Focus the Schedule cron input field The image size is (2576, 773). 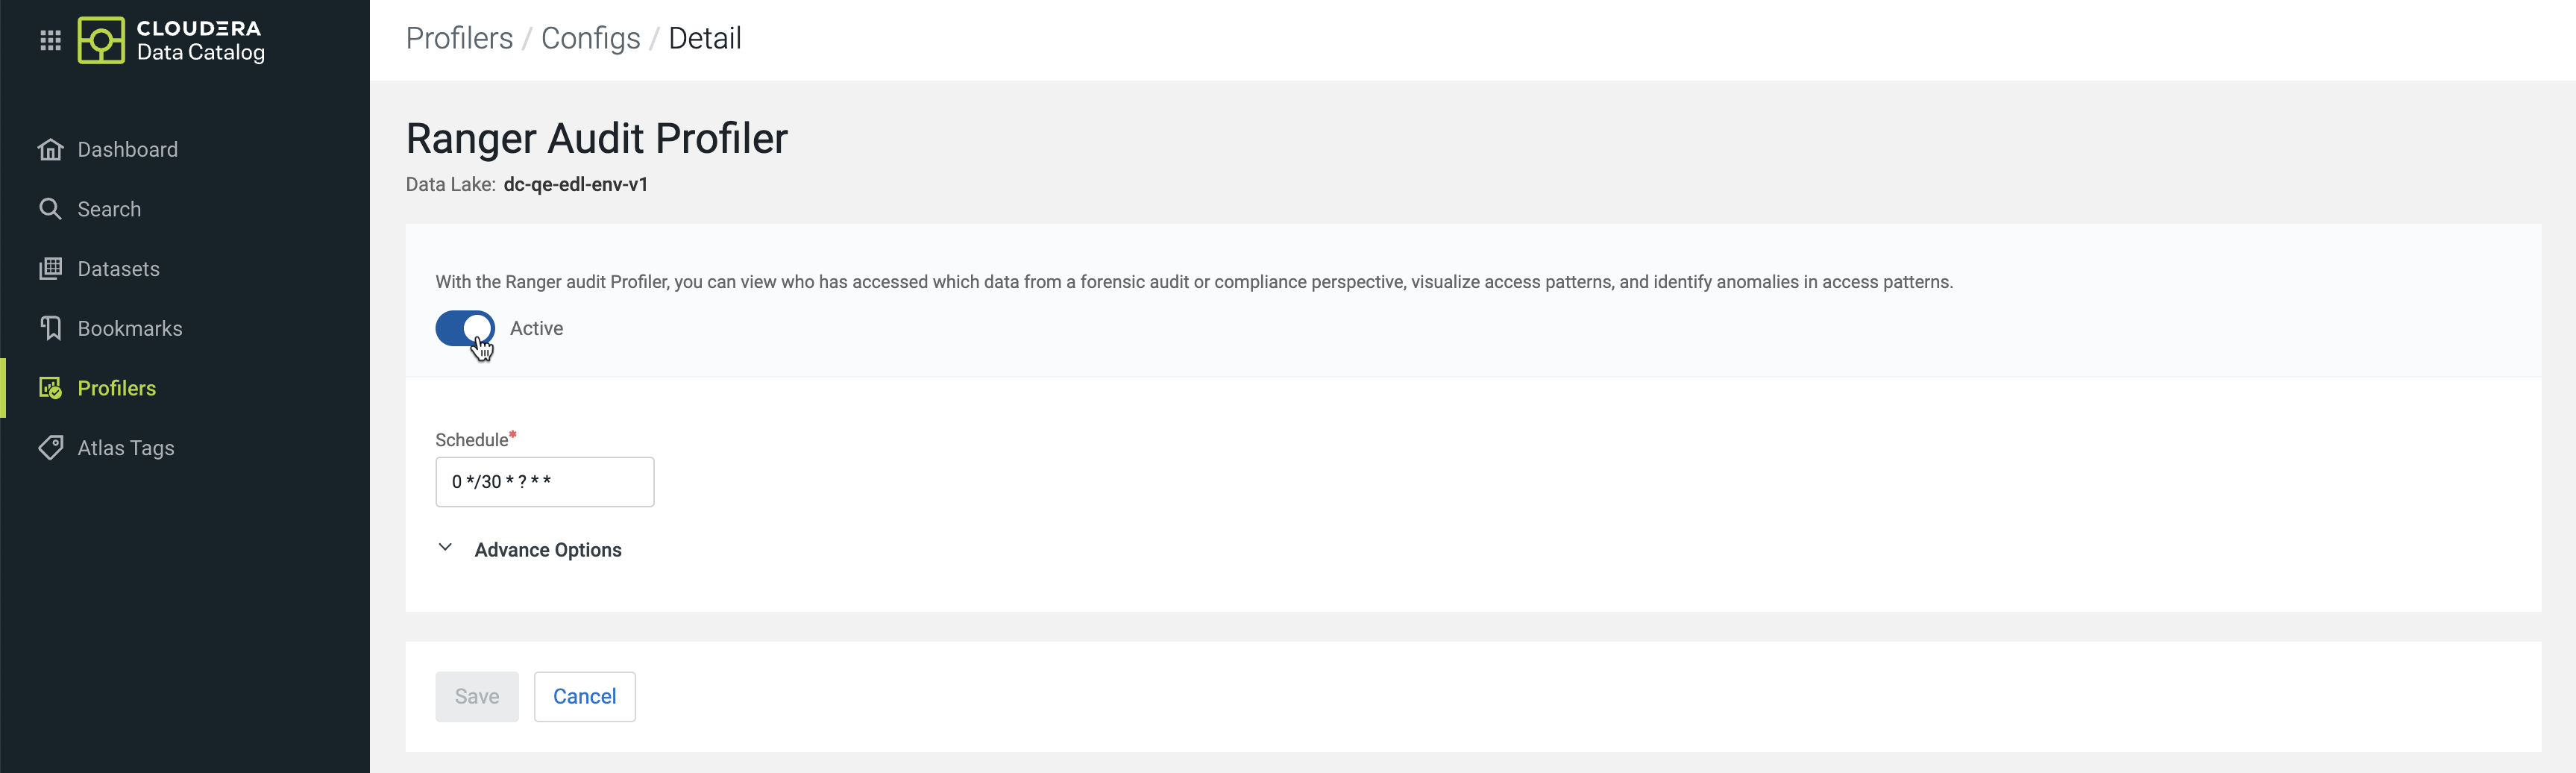click(544, 482)
